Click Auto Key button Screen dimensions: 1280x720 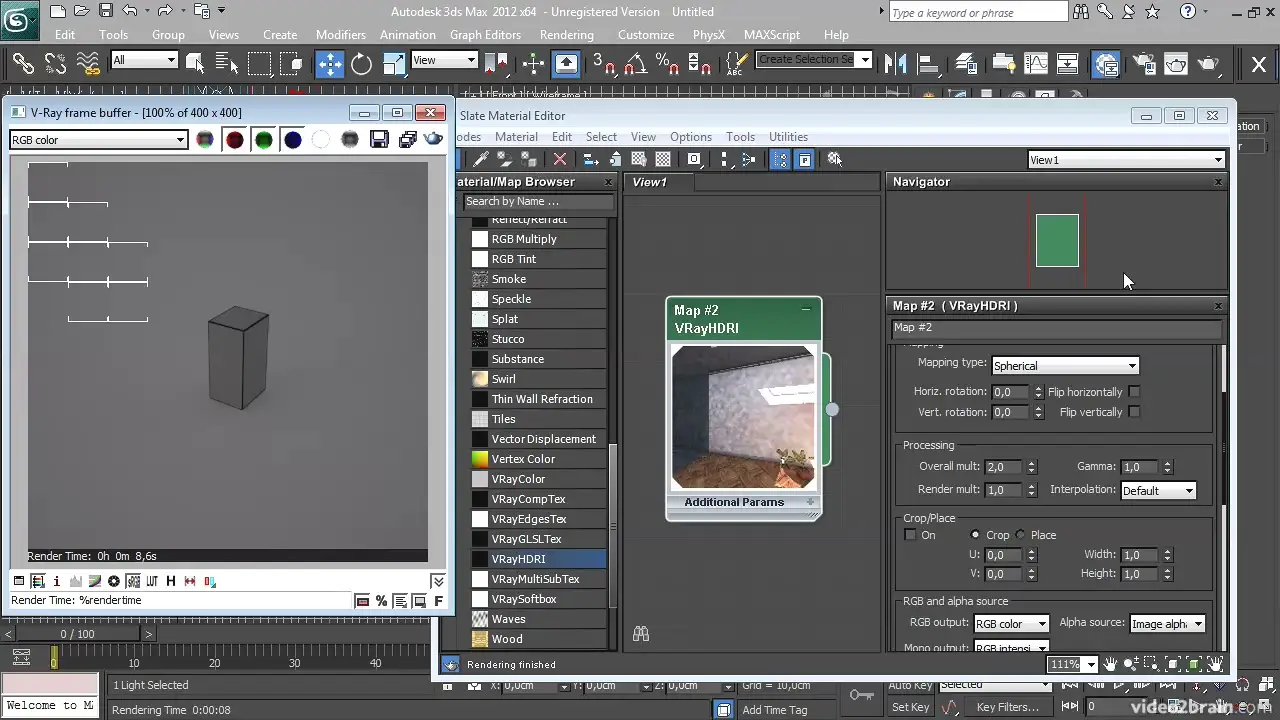point(910,685)
